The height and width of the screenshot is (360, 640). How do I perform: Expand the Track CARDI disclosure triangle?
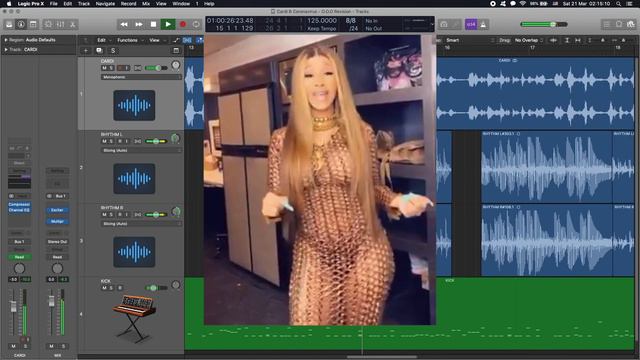coord(6,50)
